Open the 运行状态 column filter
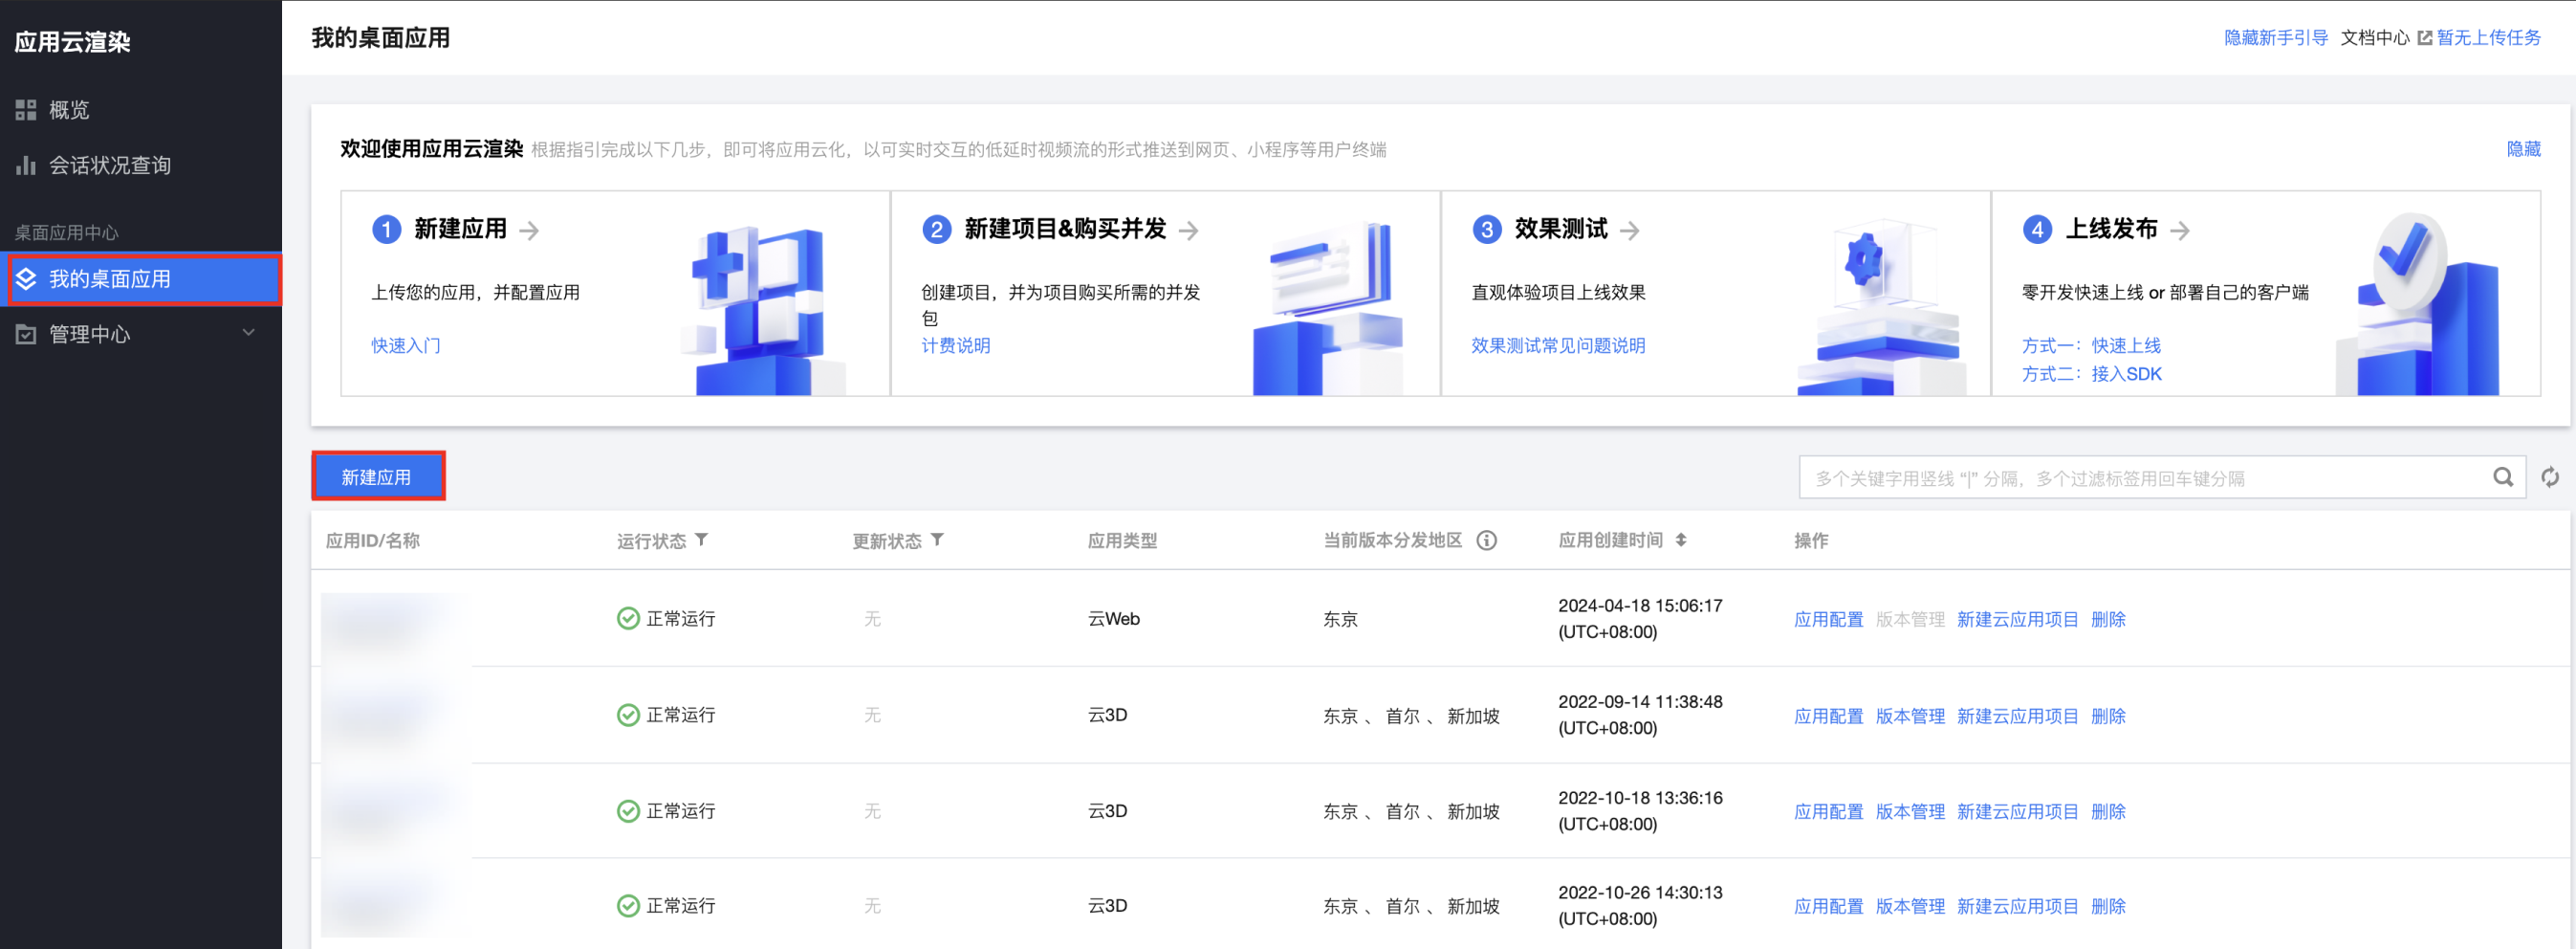The height and width of the screenshot is (949, 2576). click(x=702, y=540)
